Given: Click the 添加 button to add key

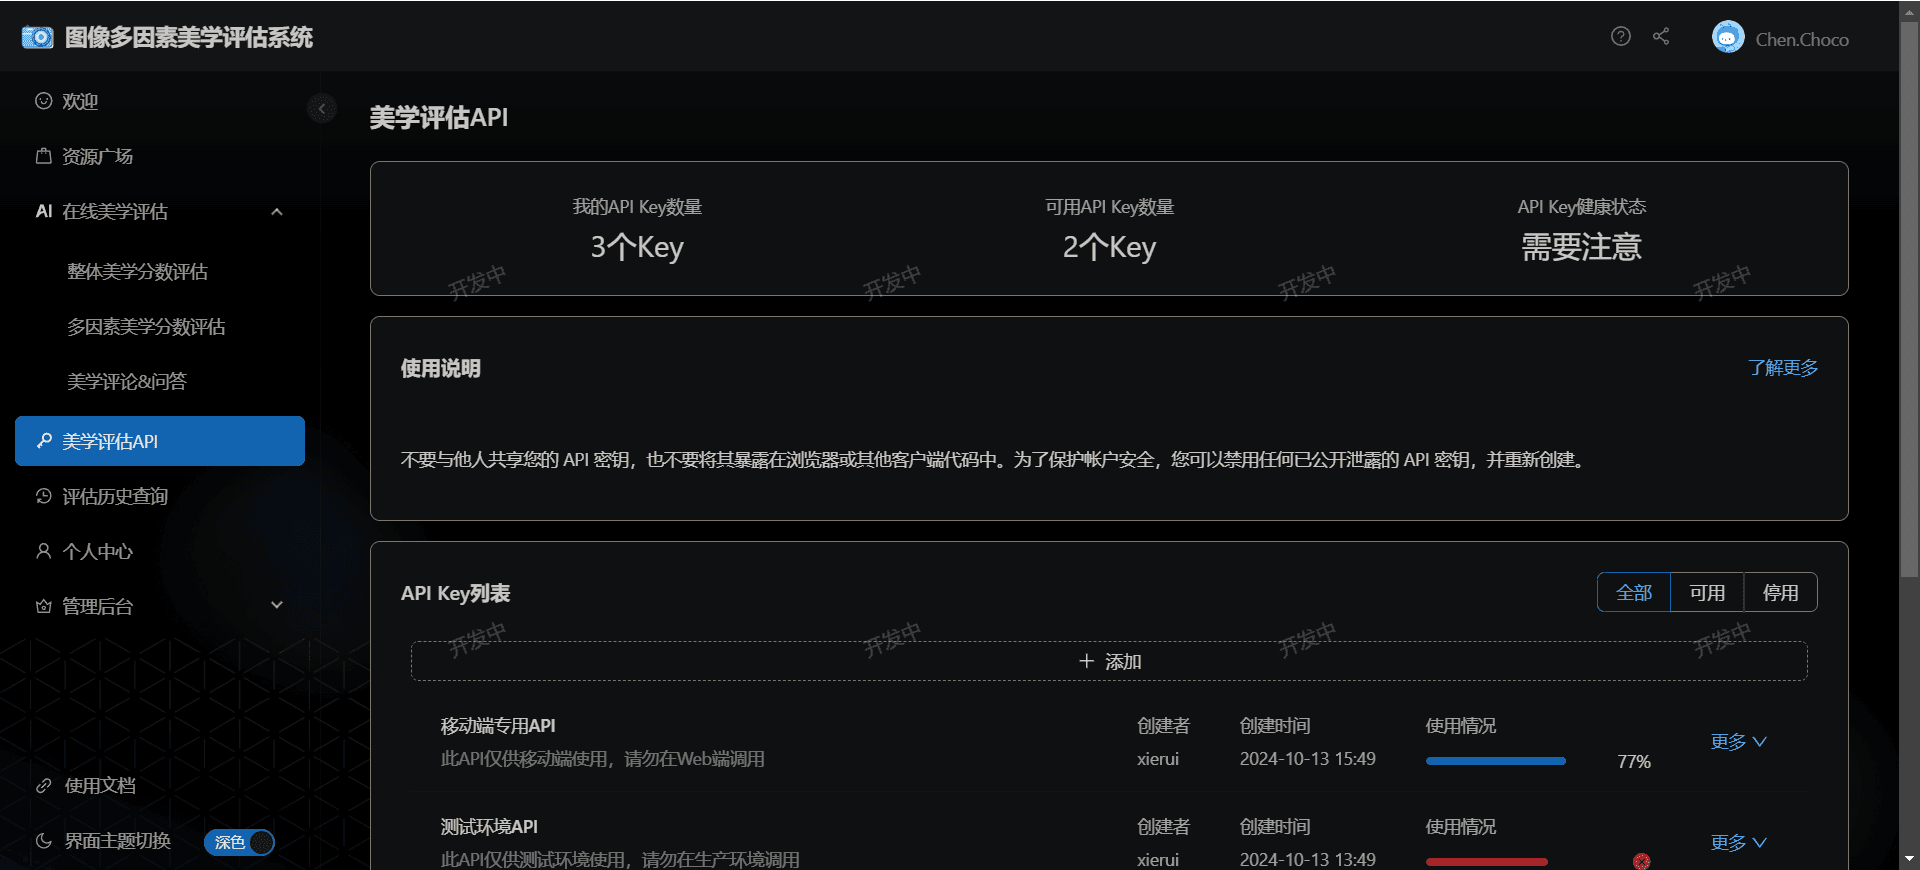Looking at the screenshot, I should point(1109,662).
